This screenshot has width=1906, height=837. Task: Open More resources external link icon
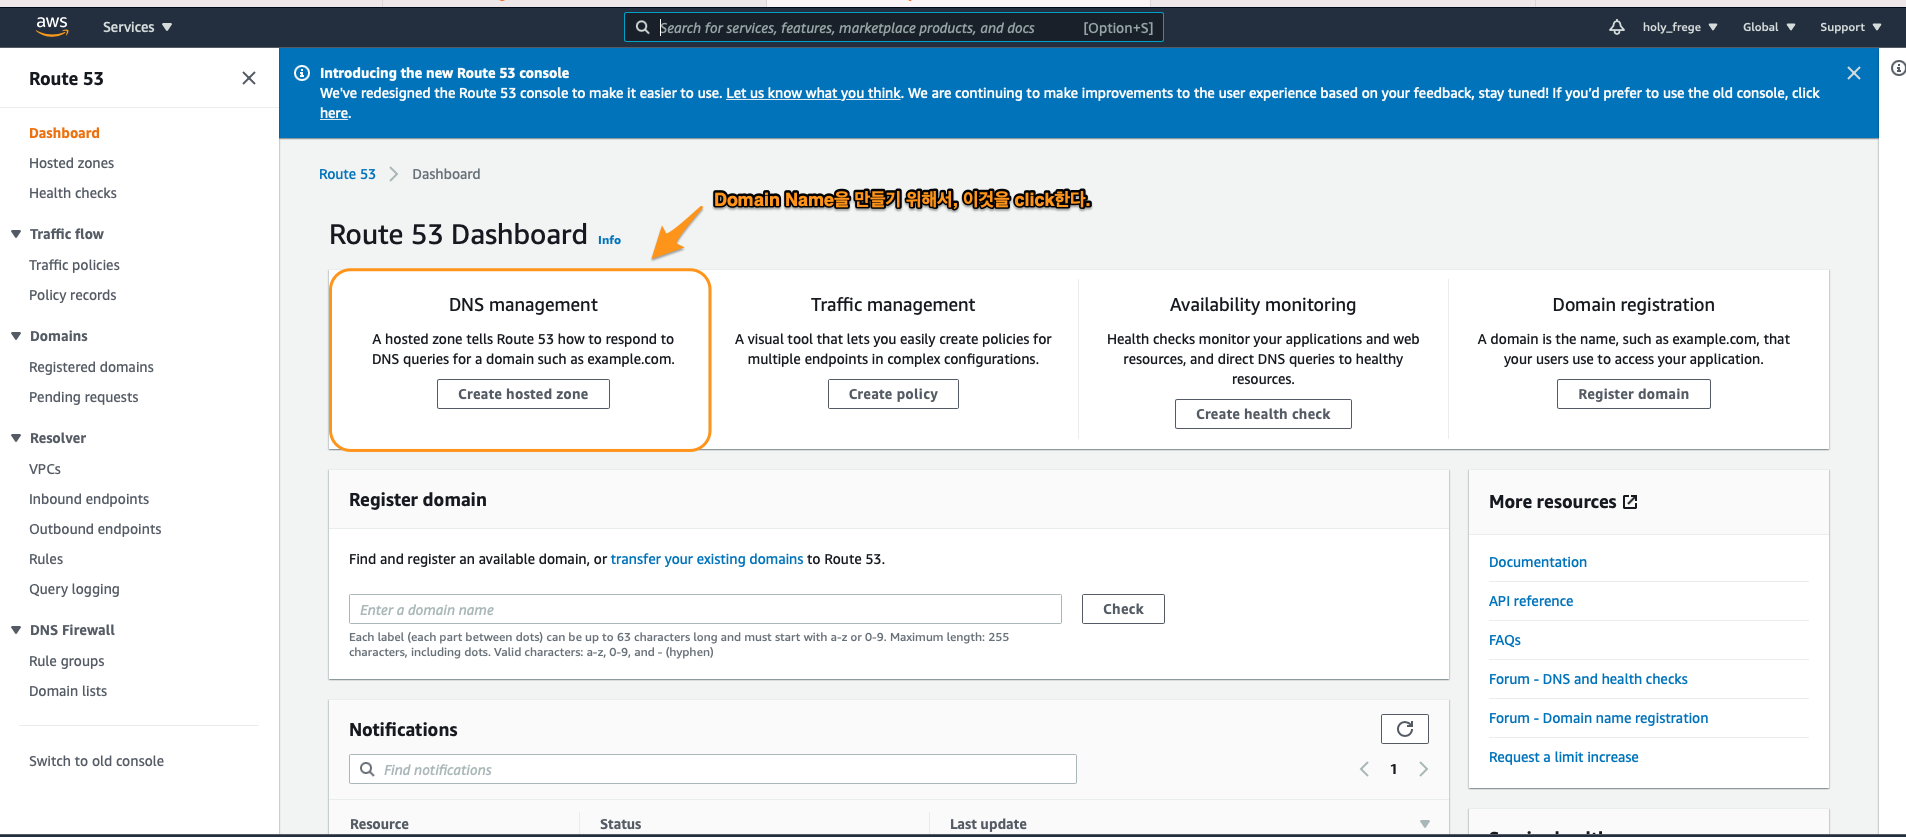pyautogui.click(x=1630, y=502)
